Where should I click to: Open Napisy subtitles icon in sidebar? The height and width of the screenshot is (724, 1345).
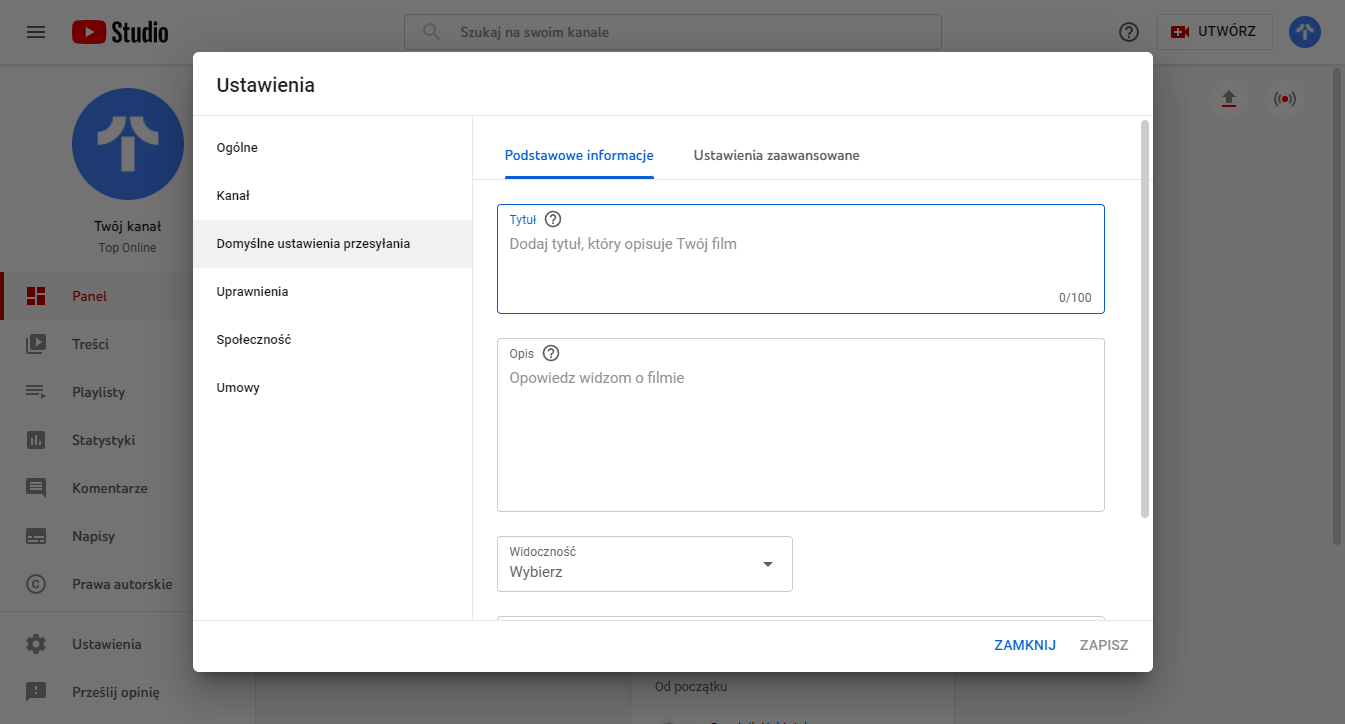[x=36, y=536]
